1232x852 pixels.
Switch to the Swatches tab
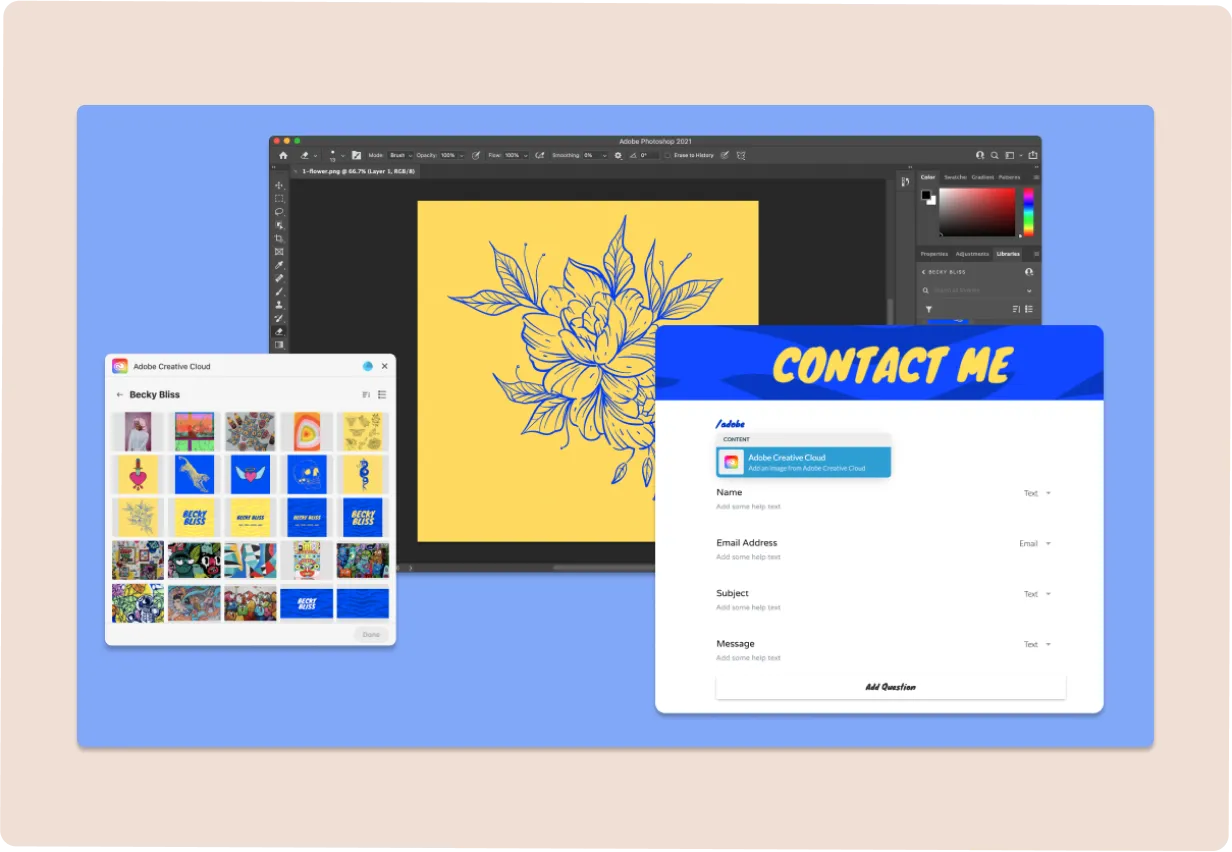[956, 177]
